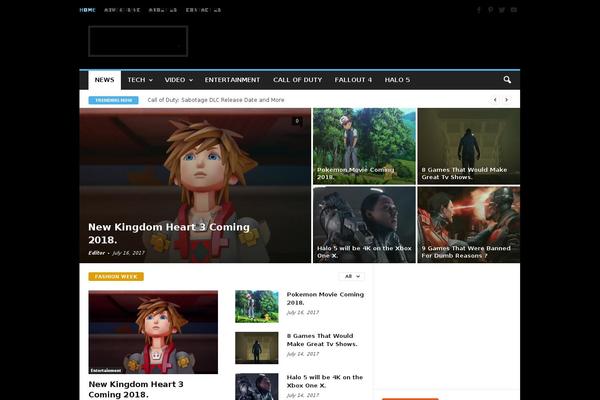Select the NEWS tab
Image resolution: width=600 pixels, height=400 pixels.
point(104,80)
